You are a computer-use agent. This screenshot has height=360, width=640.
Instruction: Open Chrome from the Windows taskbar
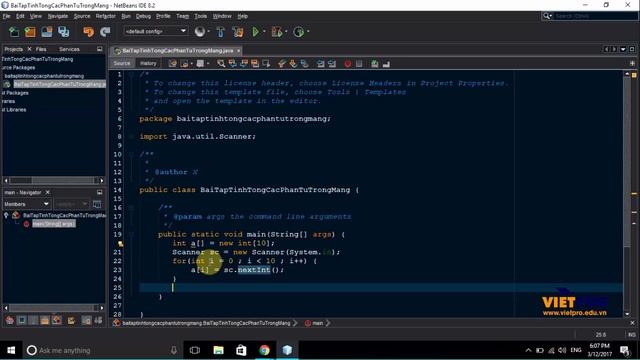[264, 350]
